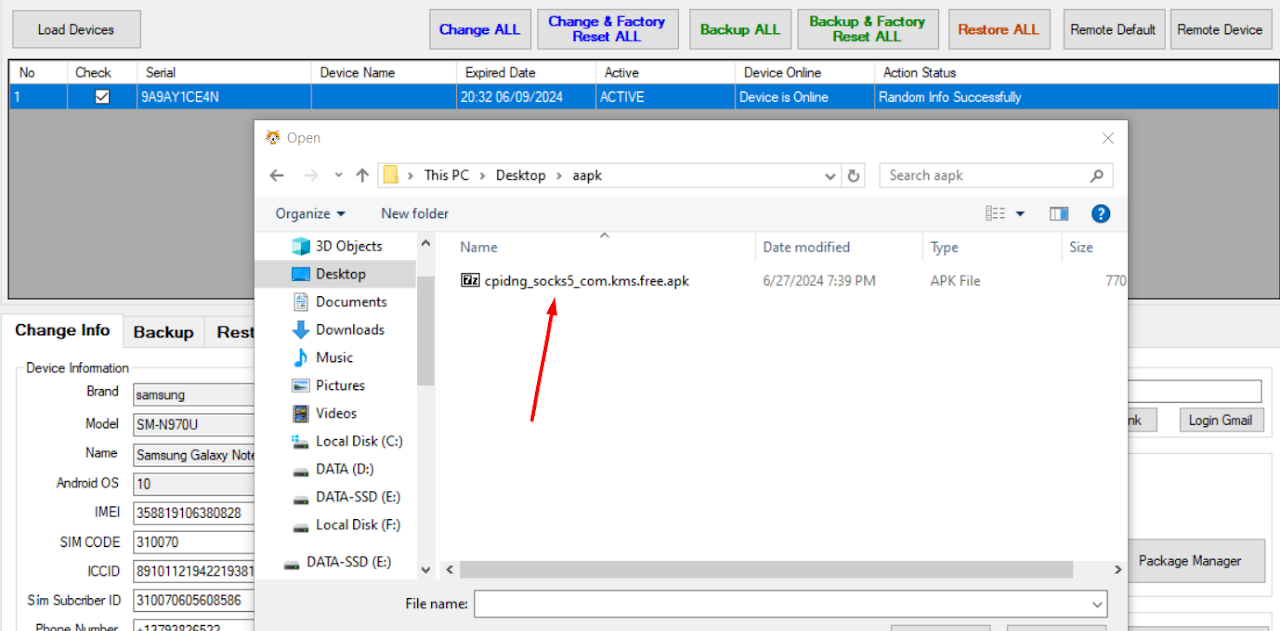This screenshot has width=1280, height=631.
Task: Select cpidng_socks5_com.kms.free.apk file
Action: point(586,281)
